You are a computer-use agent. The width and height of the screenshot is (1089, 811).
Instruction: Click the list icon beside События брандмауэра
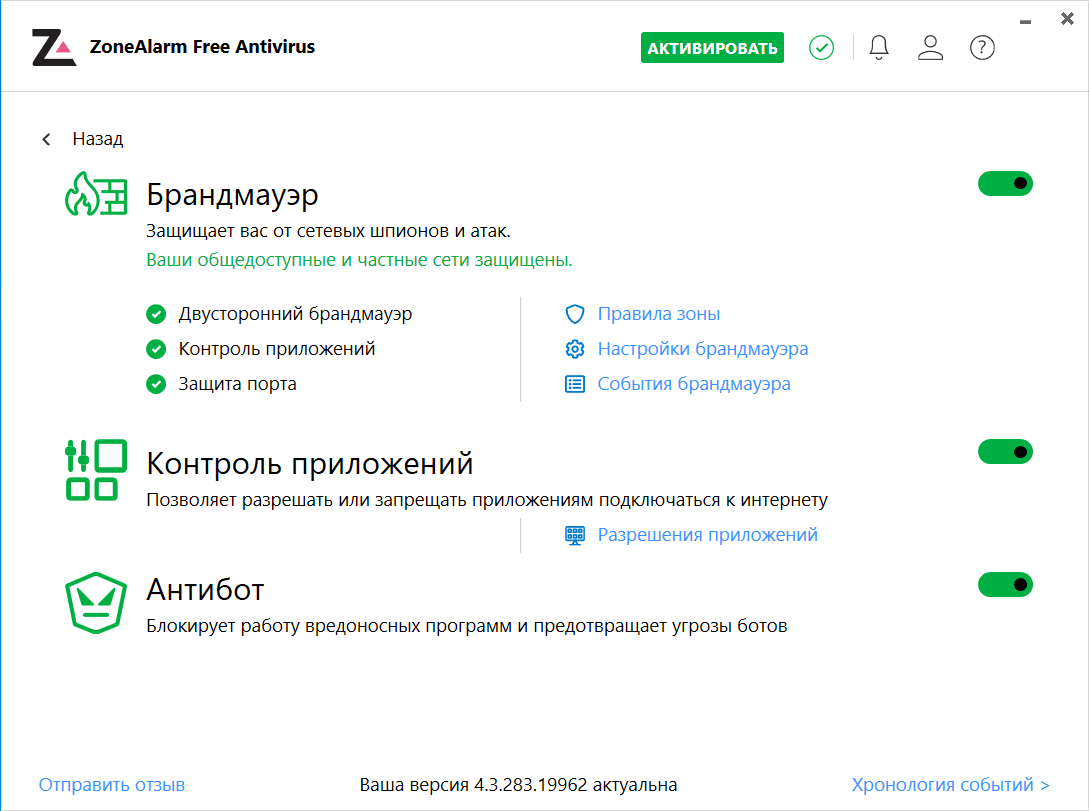click(x=575, y=384)
